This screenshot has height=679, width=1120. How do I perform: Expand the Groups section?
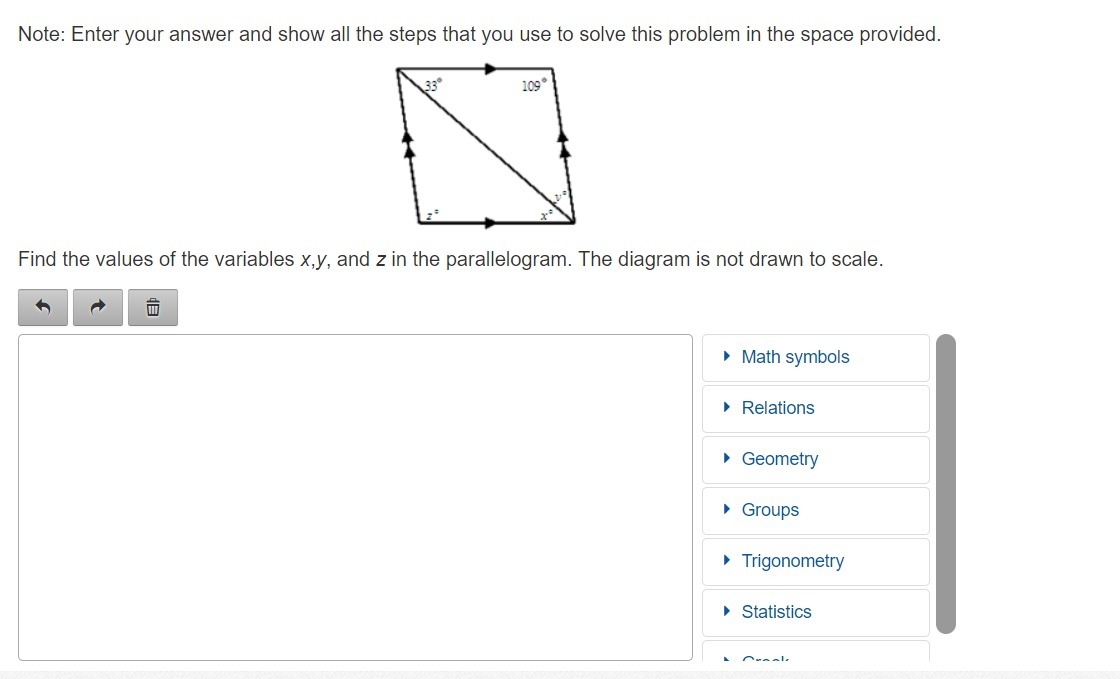pos(770,510)
